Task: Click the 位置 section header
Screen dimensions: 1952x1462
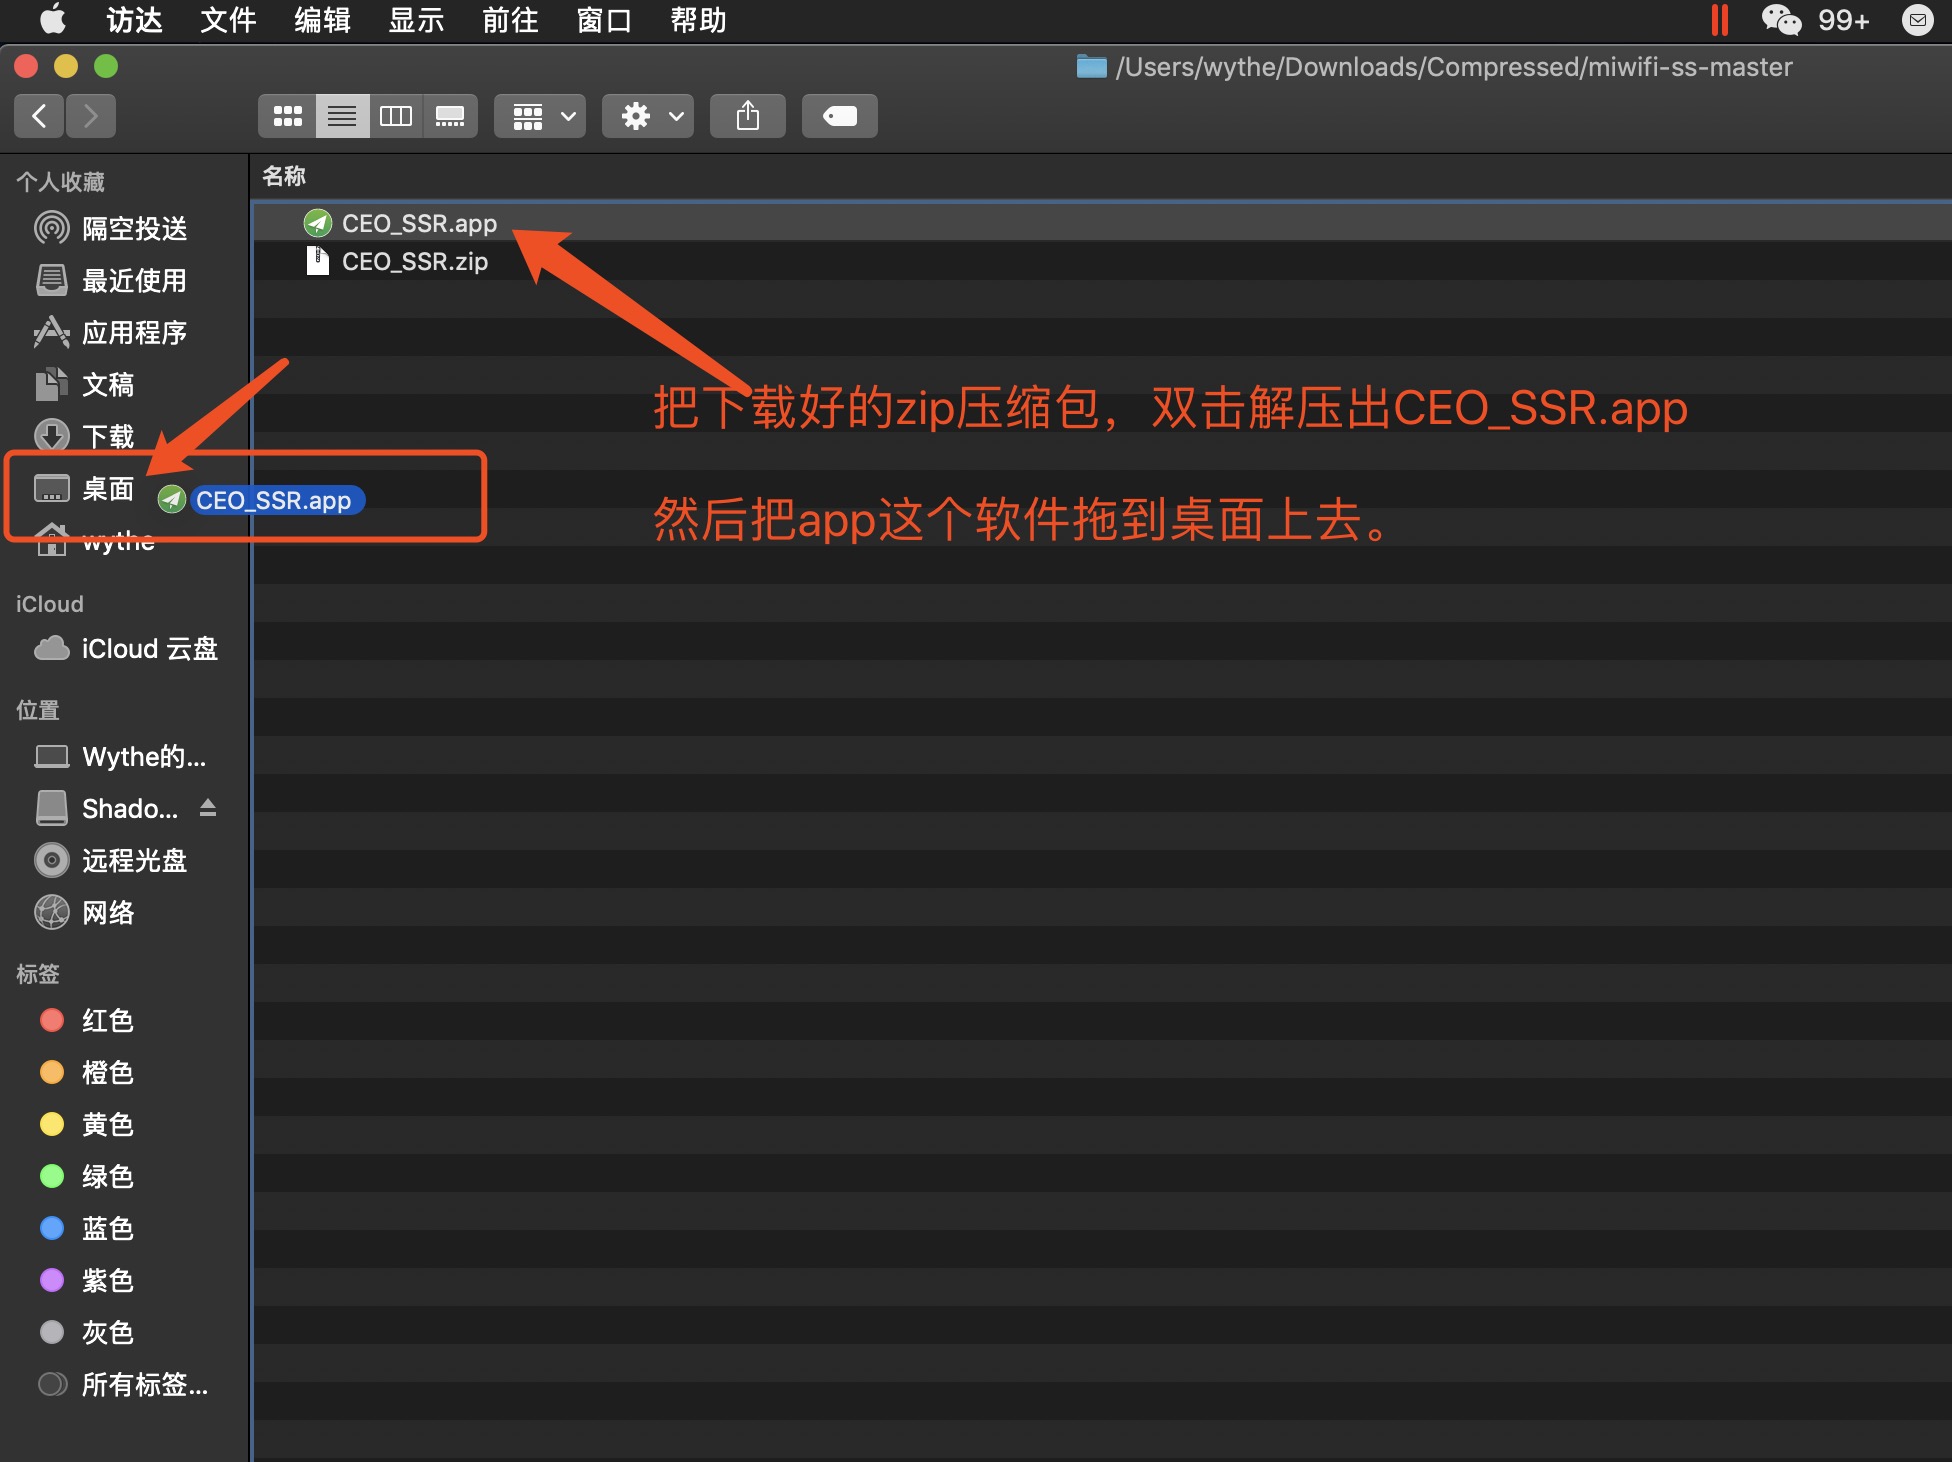Action: pyautogui.click(x=38, y=710)
